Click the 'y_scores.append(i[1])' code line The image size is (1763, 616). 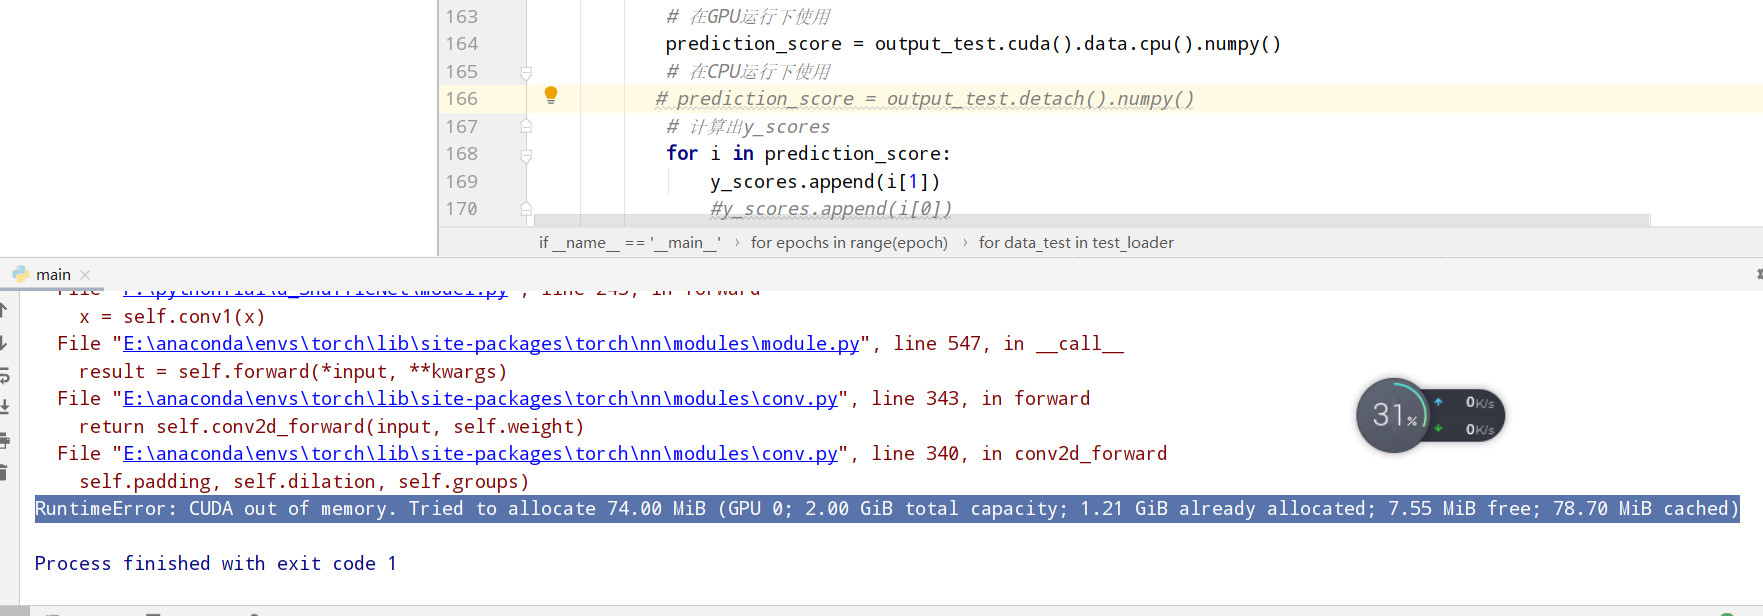click(825, 182)
